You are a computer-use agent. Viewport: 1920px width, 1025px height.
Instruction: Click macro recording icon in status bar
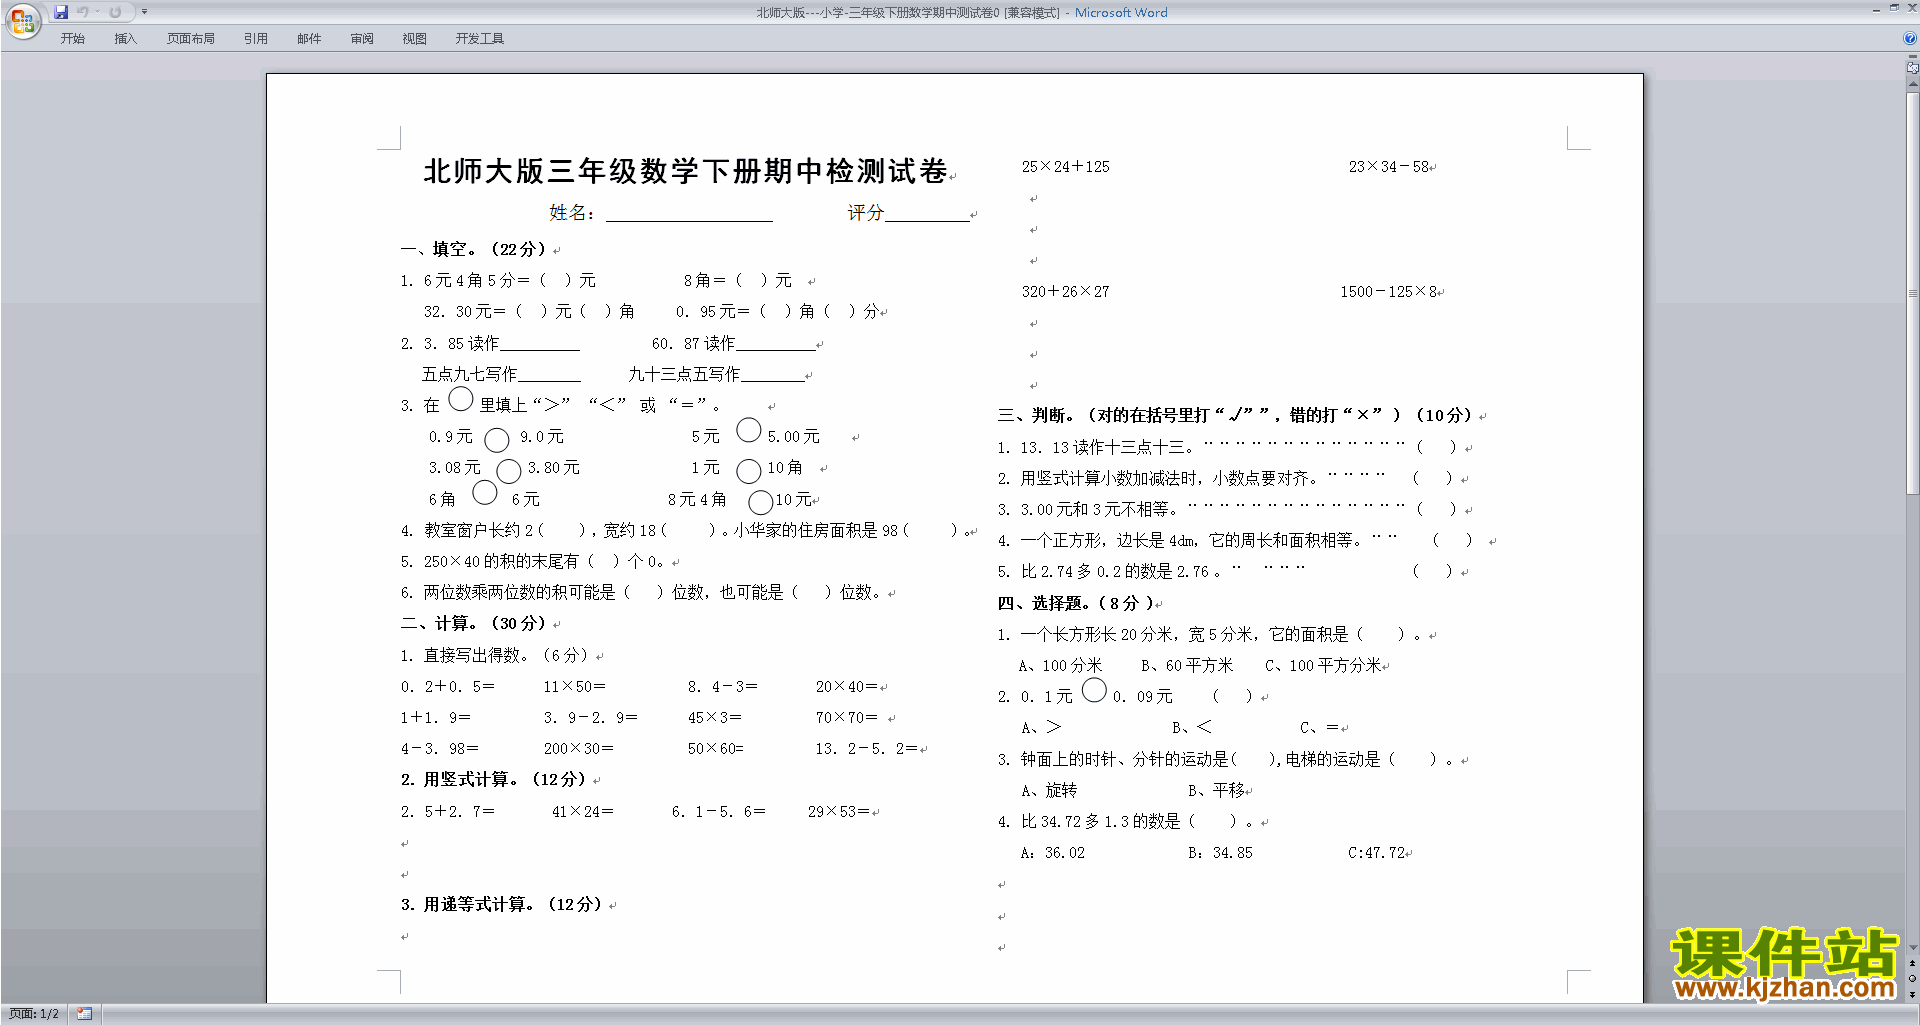pos(84,1014)
